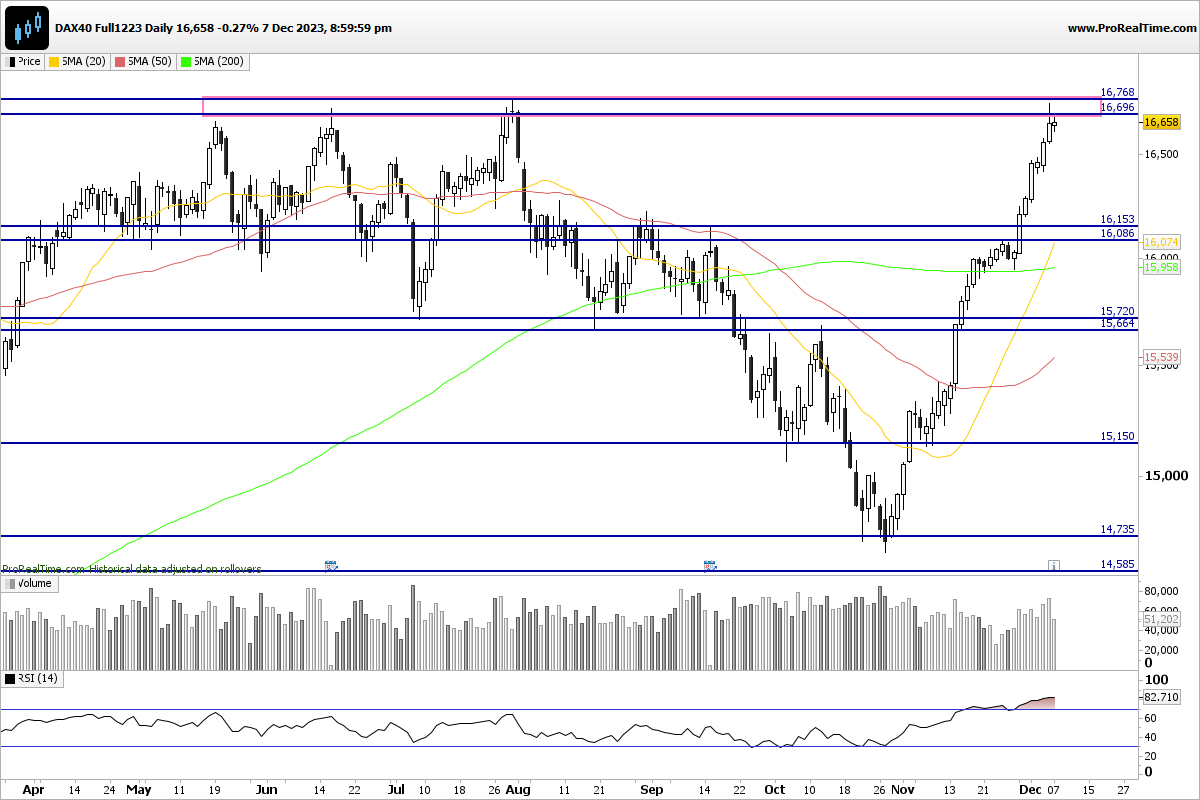Viewport: 1200px width, 800px height.
Task: Click the Aug label on the date axis
Action: coord(518,789)
